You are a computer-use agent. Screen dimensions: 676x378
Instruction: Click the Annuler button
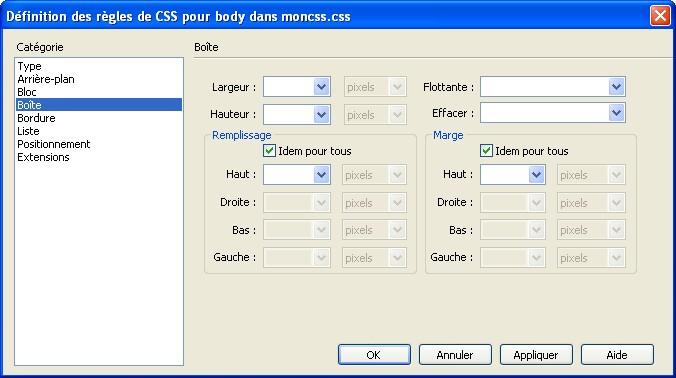pos(455,355)
